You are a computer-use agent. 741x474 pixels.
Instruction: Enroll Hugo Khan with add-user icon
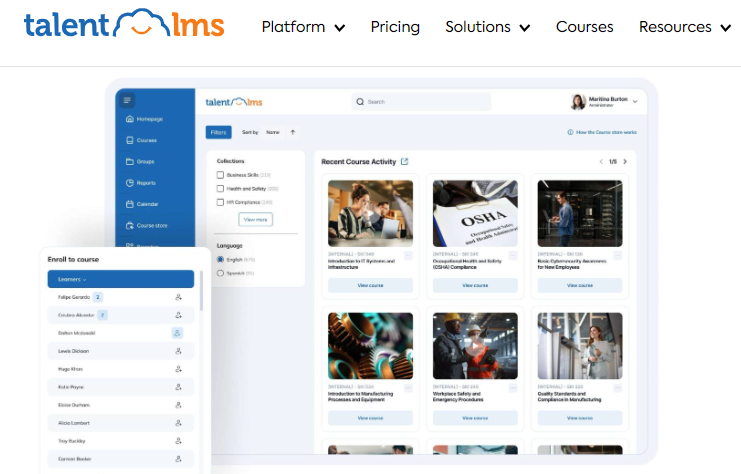178,369
